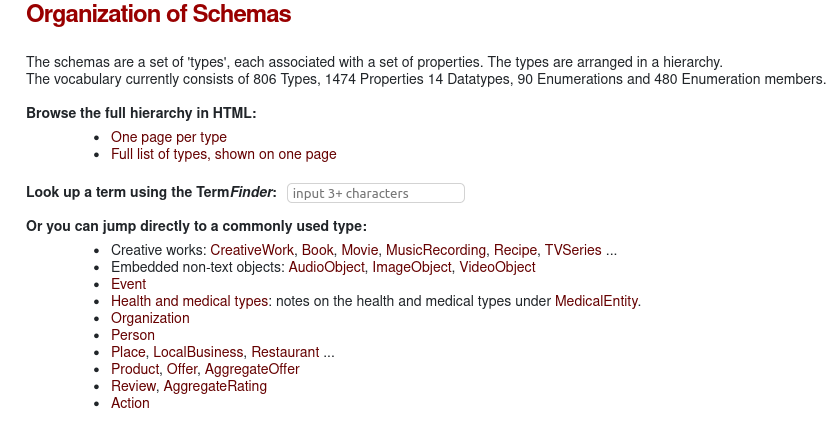This screenshot has height=433, width=834.
Task: Select the AggregateOffer type link
Action: tap(252, 369)
